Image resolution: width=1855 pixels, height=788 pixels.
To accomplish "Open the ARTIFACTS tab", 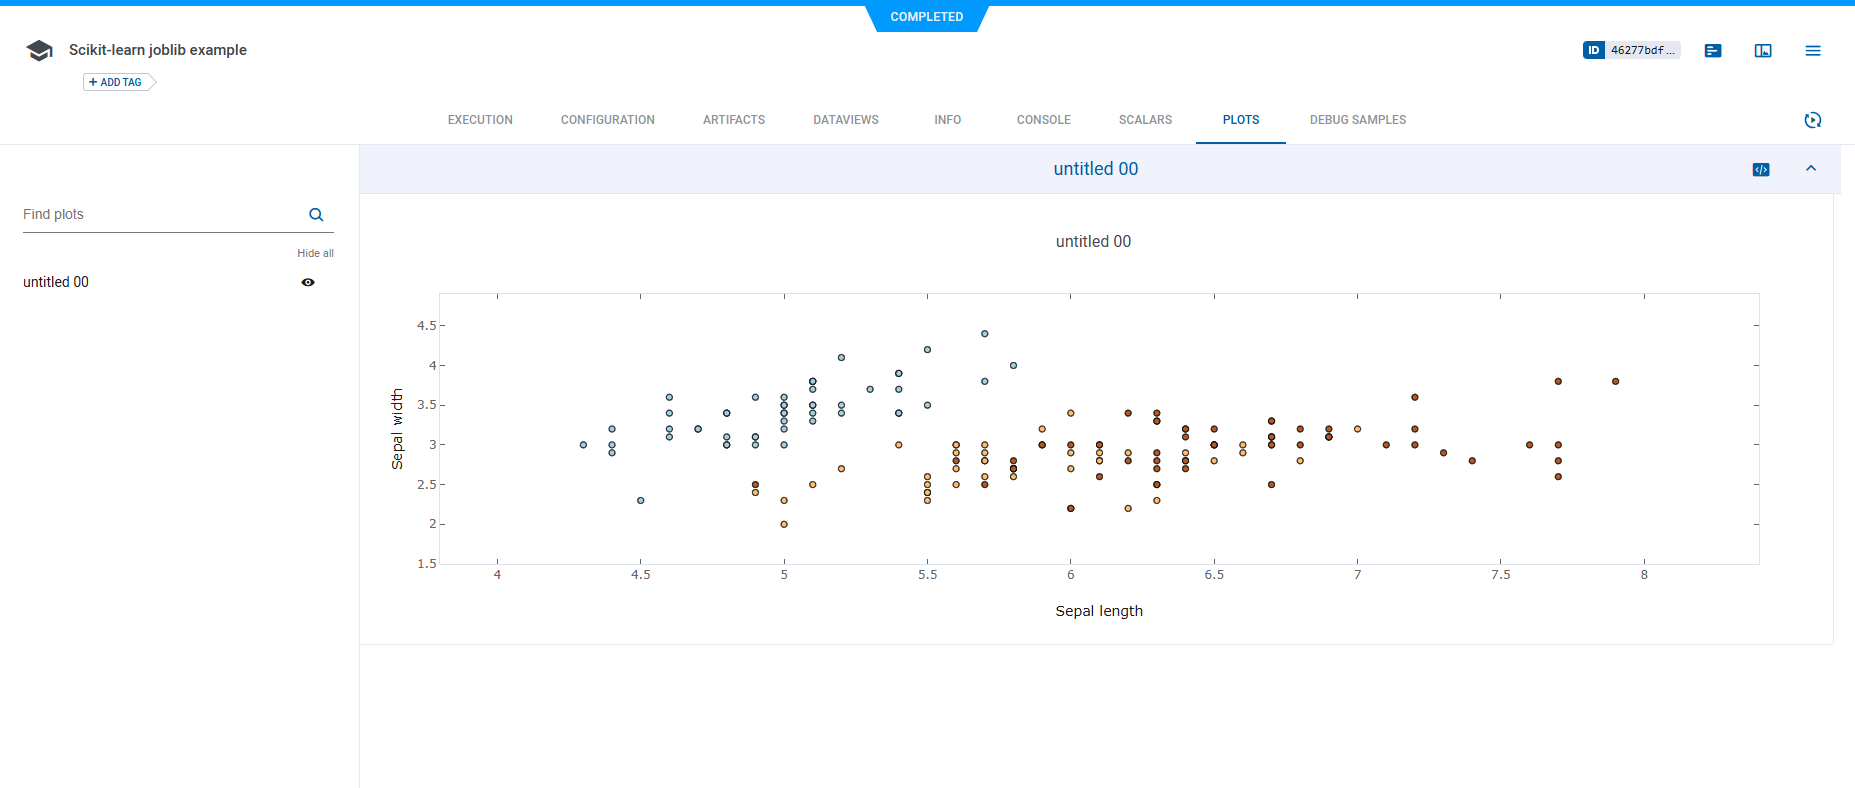I will (733, 120).
